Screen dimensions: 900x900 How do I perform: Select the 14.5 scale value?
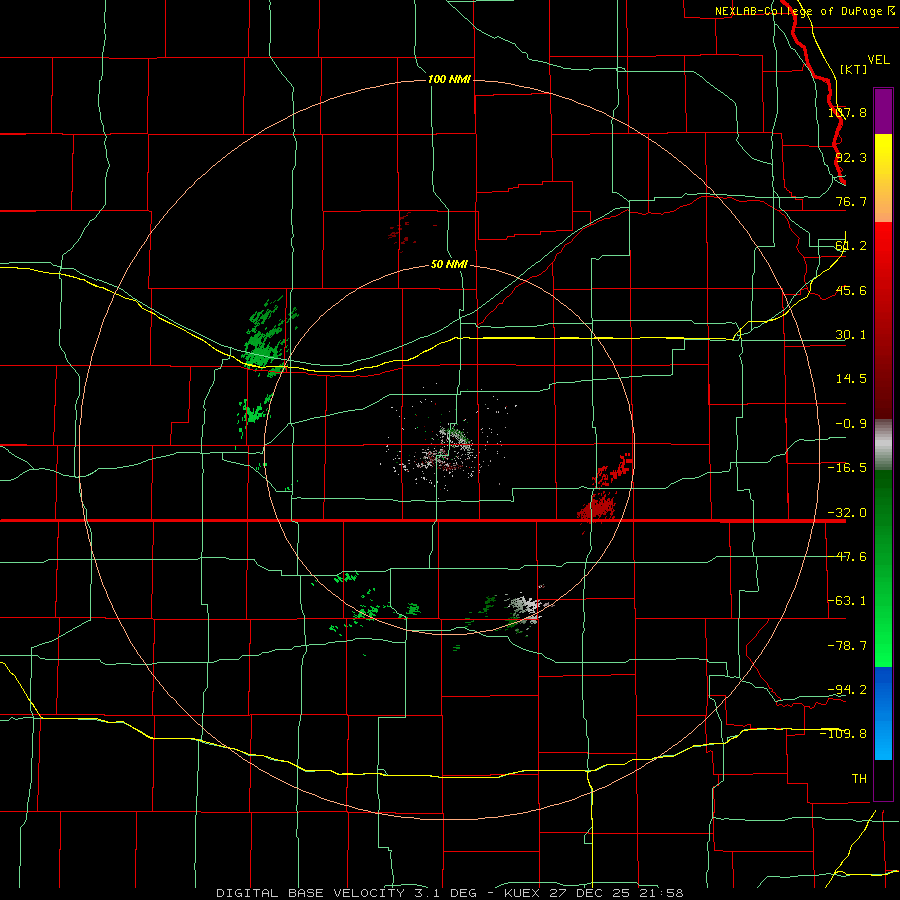click(851, 379)
